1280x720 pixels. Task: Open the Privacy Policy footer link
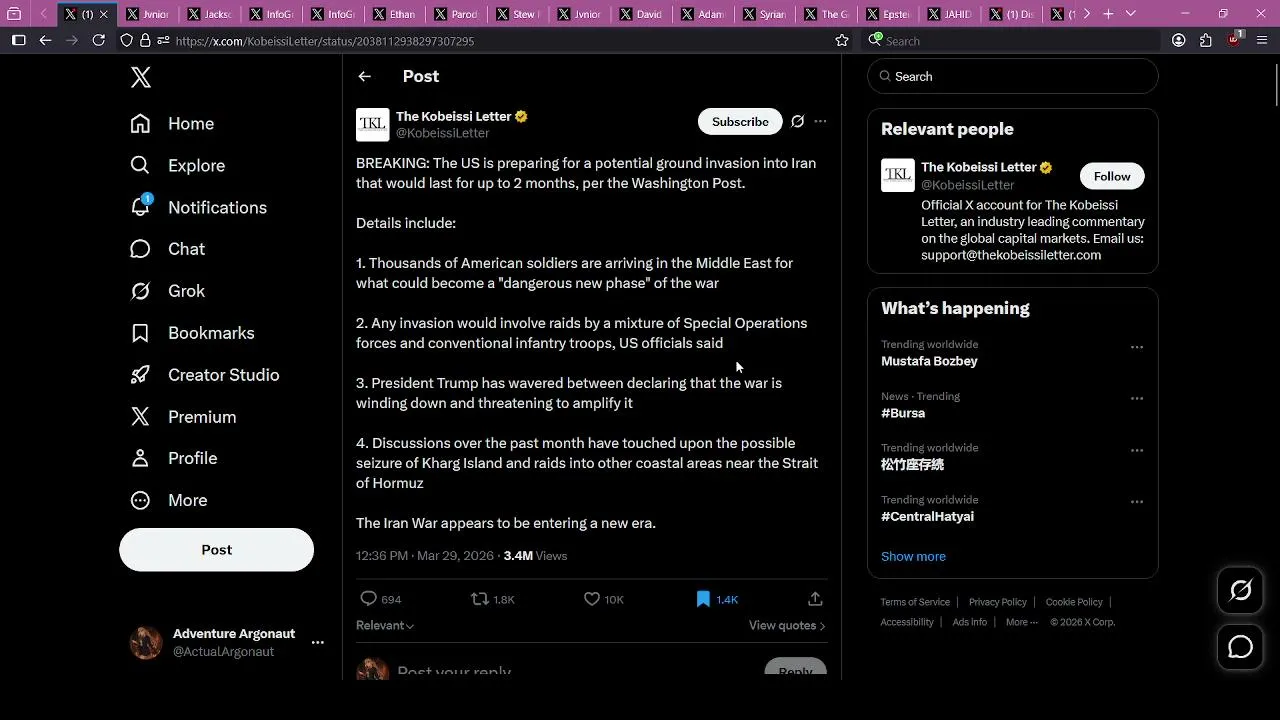click(998, 602)
